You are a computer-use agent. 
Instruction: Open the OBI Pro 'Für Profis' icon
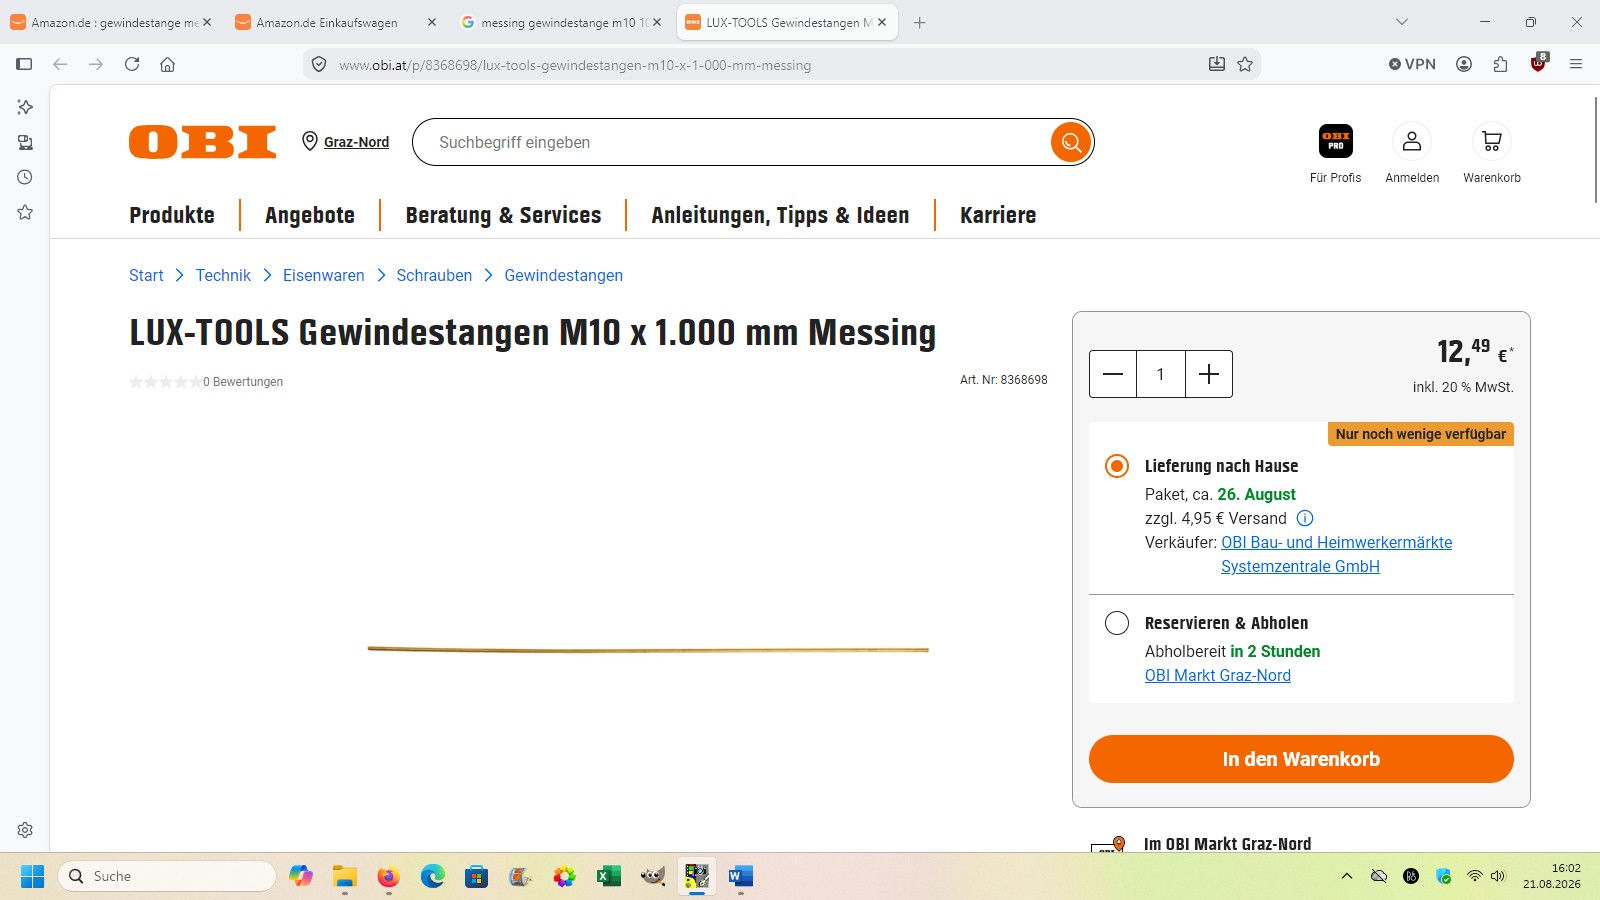tap(1336, 141)
